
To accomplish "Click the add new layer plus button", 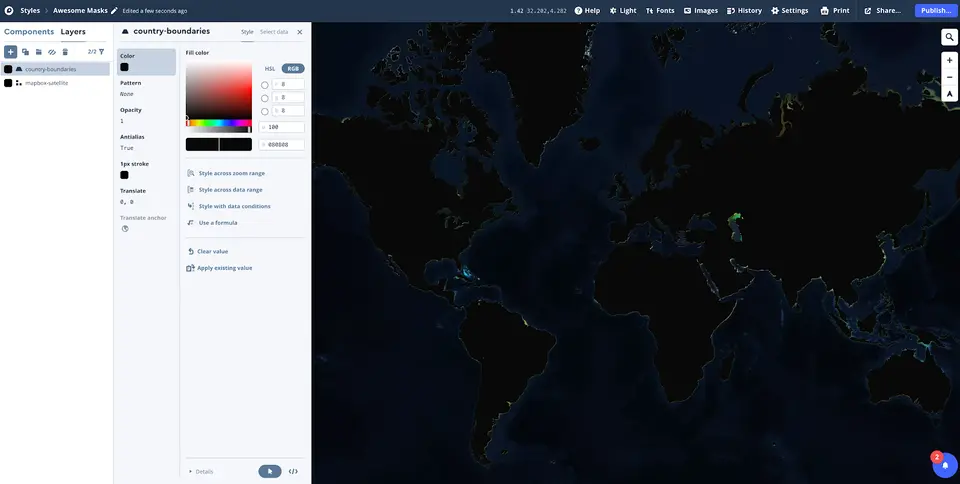I will click(11, 51).
